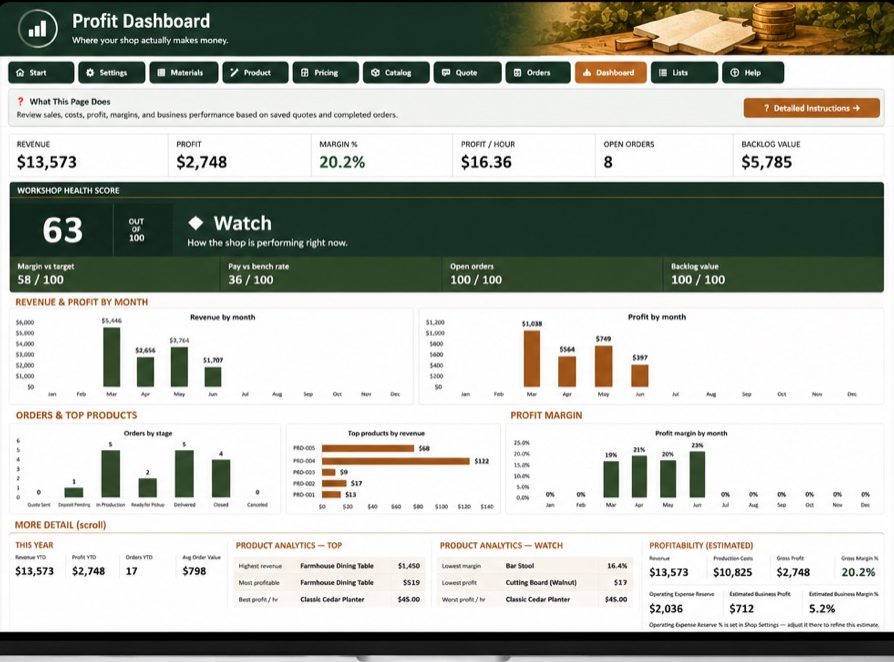This screenshot has width=894, height=662.
Task: Click the Detailed Instructions button
Action: [811, 108]
